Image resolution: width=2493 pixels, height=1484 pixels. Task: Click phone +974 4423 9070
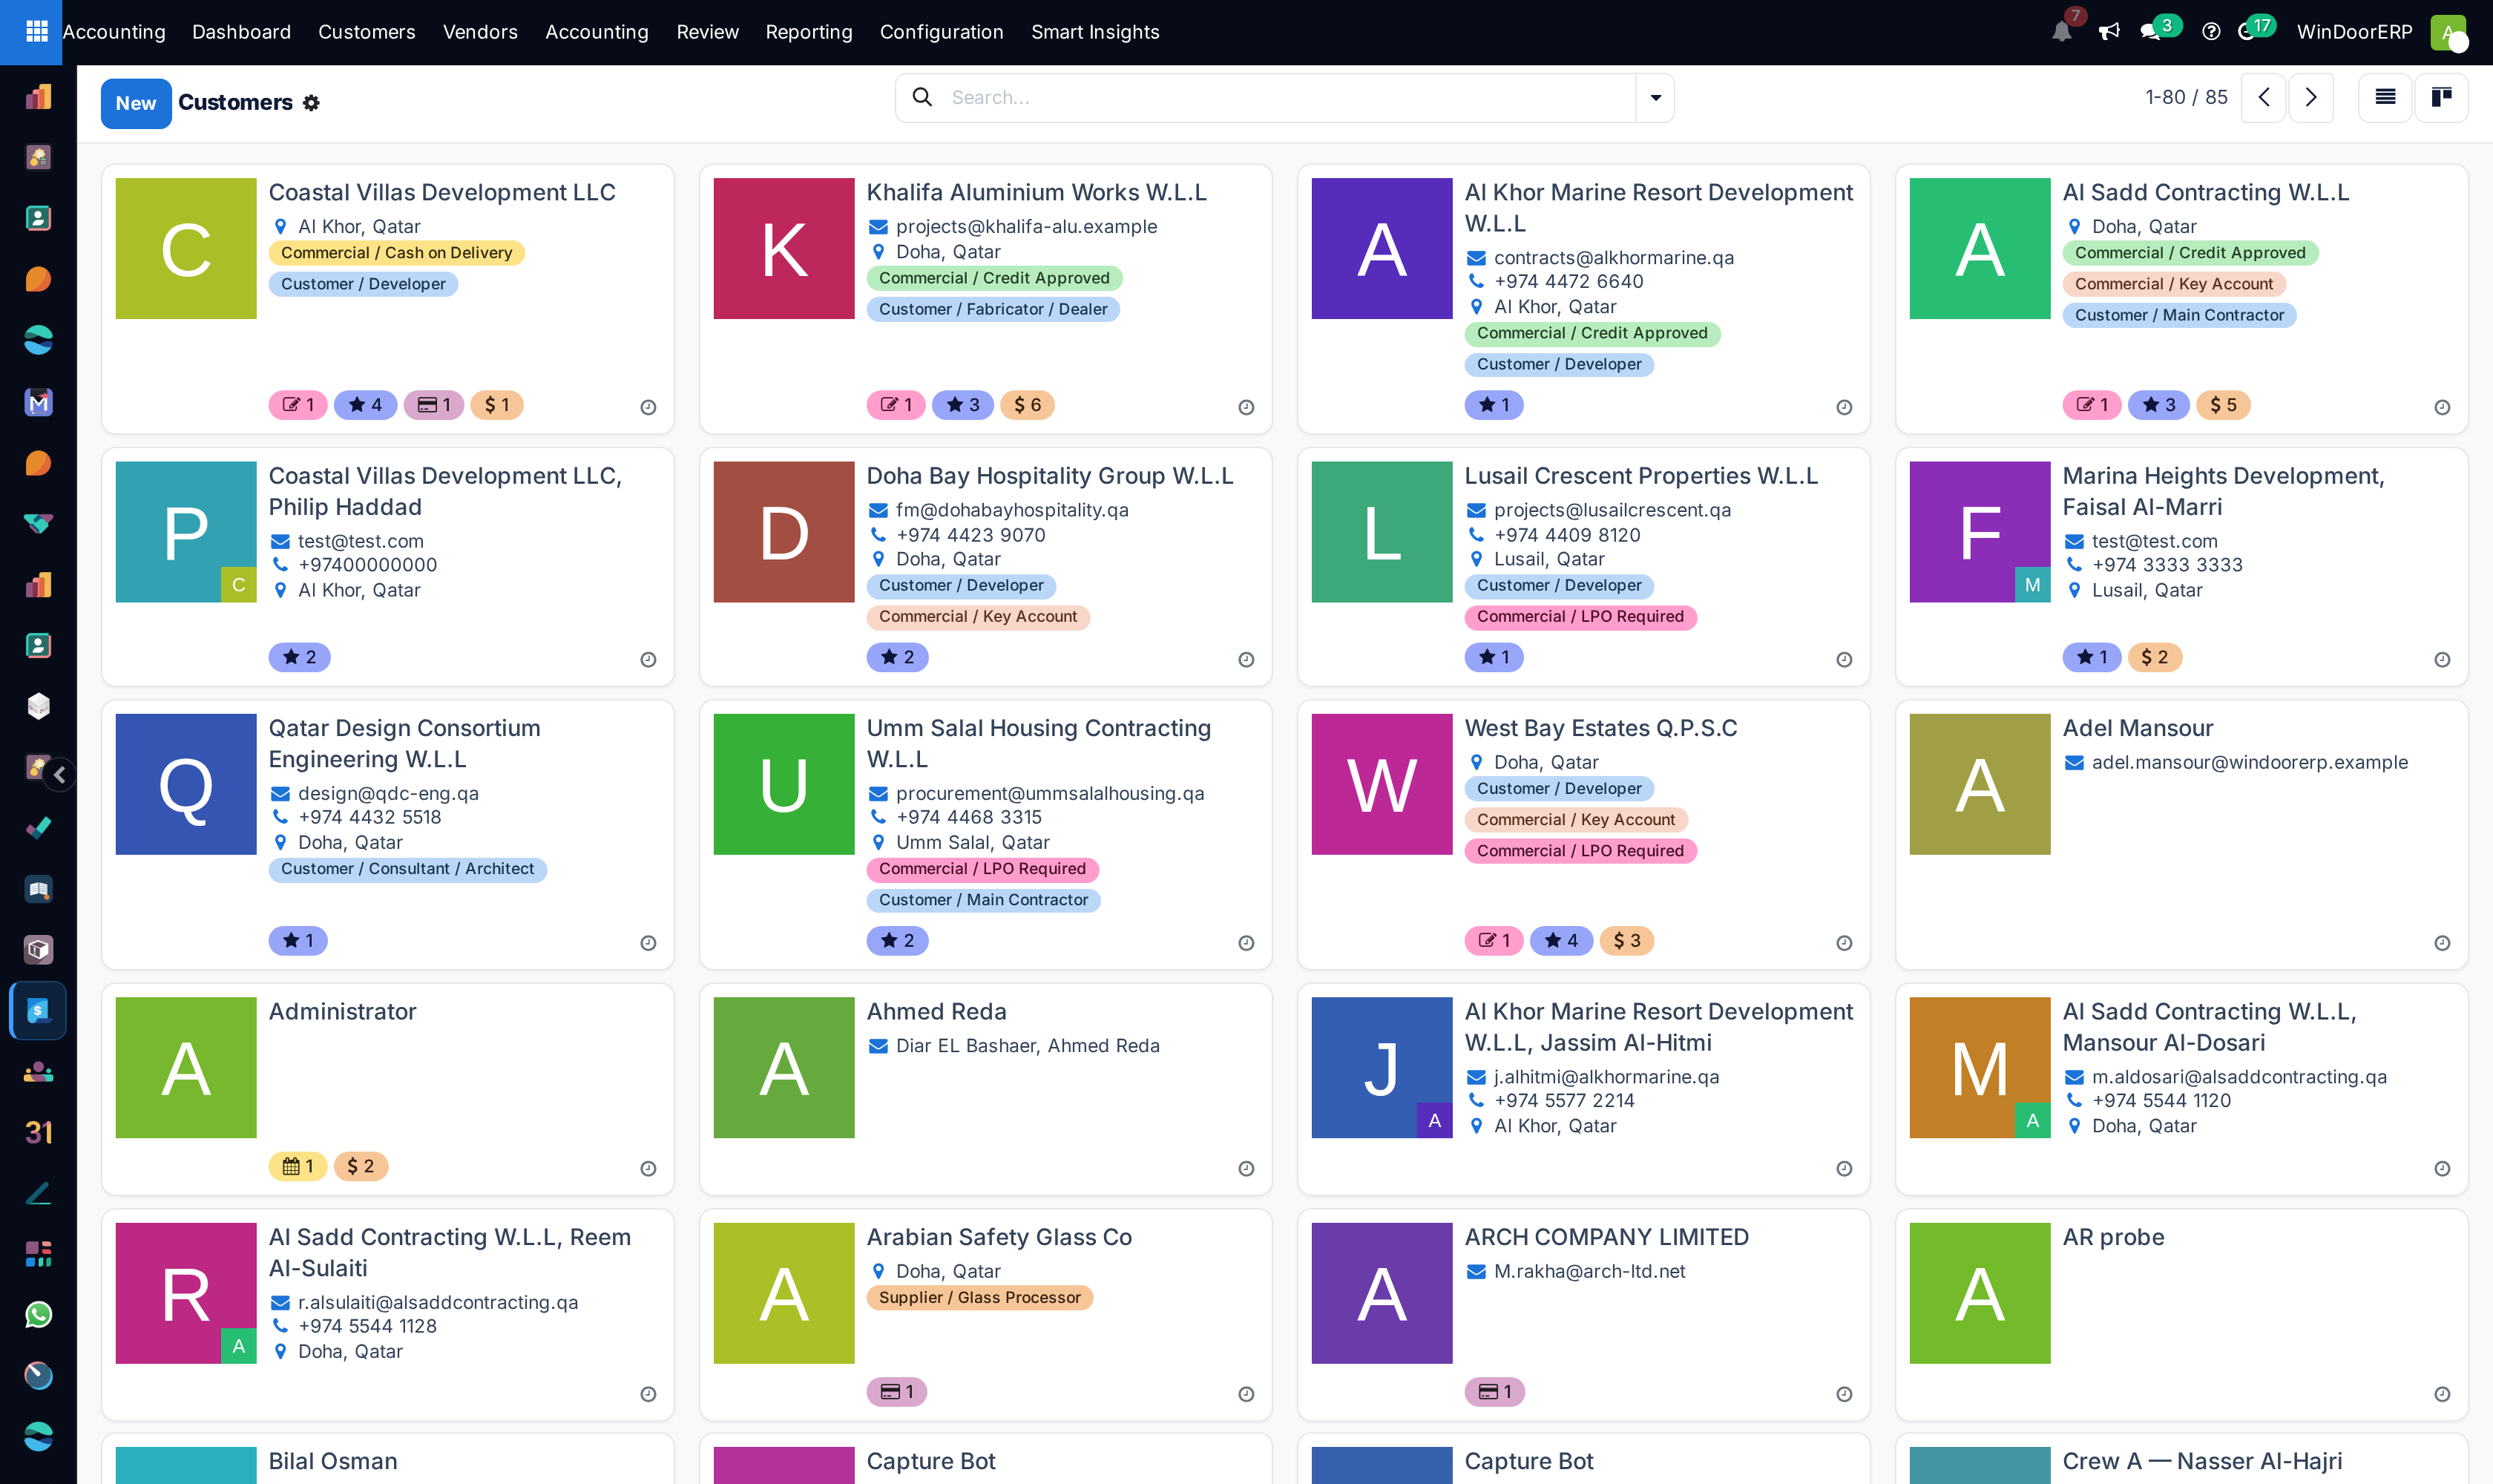[970, 535]
